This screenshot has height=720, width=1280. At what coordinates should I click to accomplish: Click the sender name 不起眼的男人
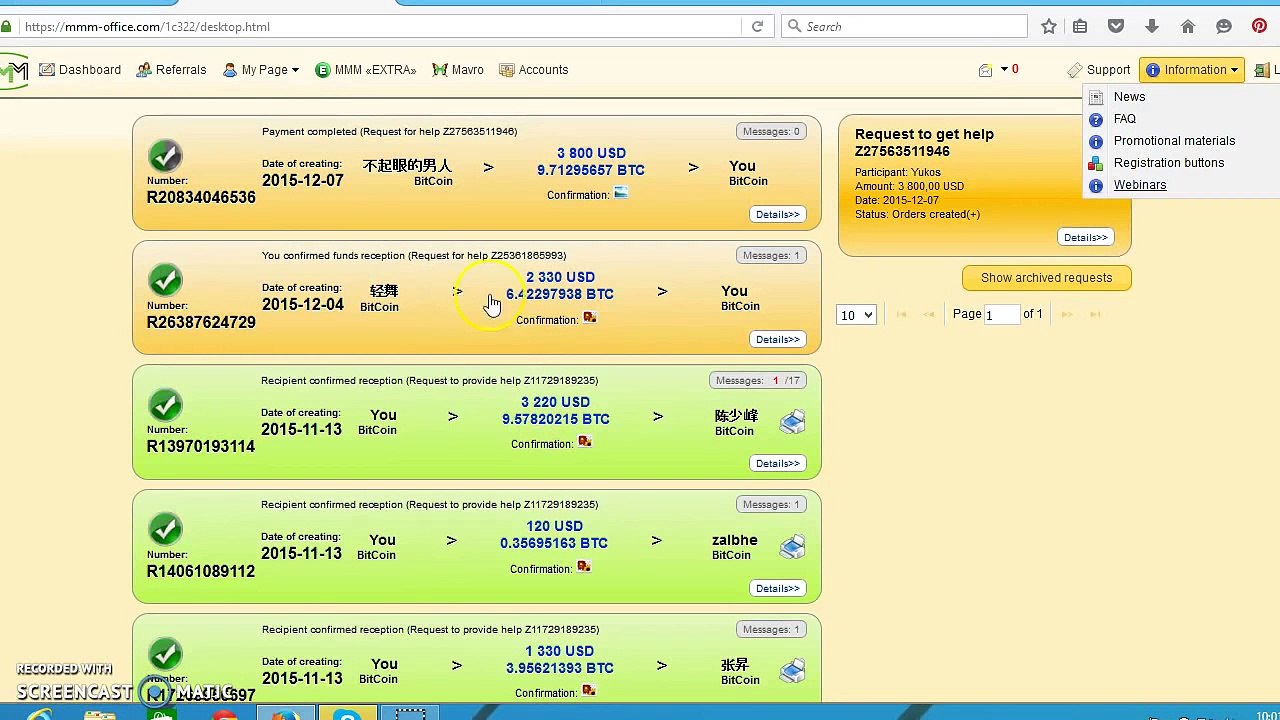pos(407,165)
